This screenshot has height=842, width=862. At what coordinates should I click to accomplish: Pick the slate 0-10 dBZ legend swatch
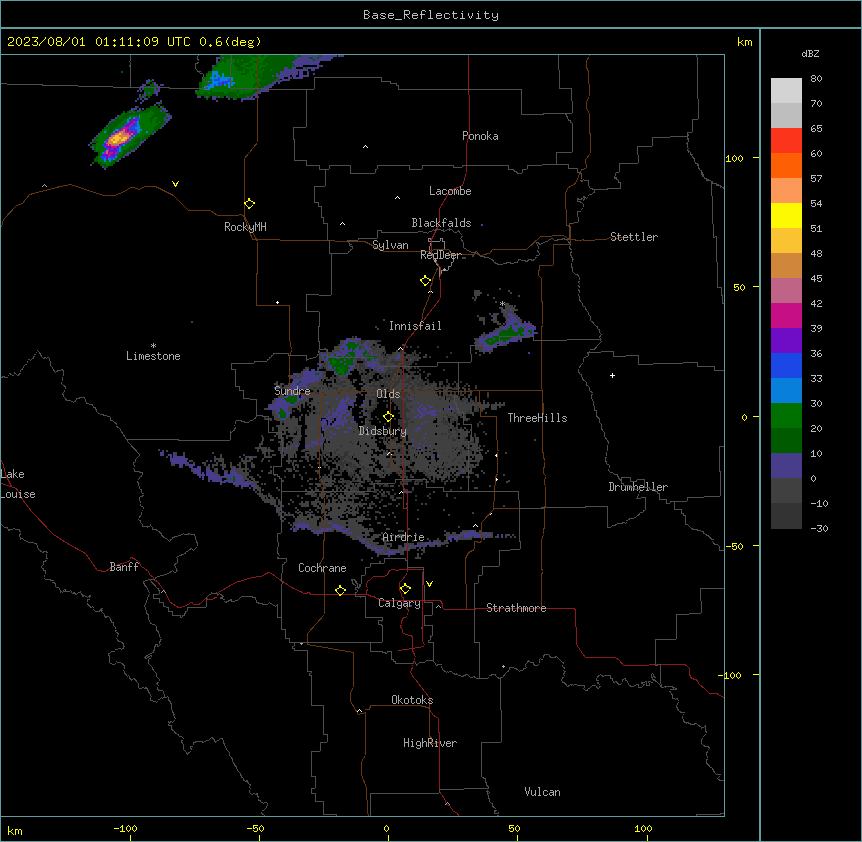click(x=786, y=466)
